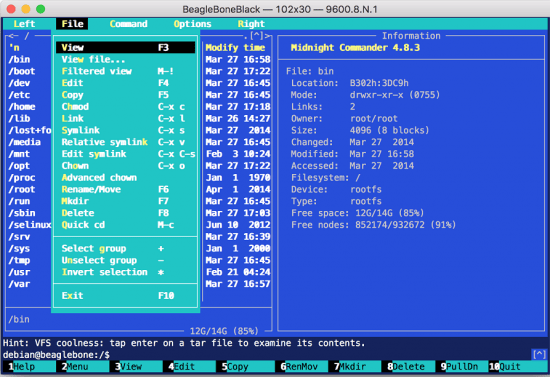Choose Unselect group entry

tap(125, 261)
